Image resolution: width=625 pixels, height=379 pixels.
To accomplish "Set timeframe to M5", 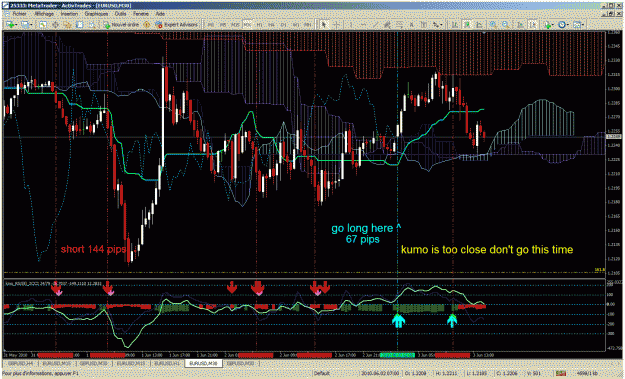I will (x=223, y=25).
